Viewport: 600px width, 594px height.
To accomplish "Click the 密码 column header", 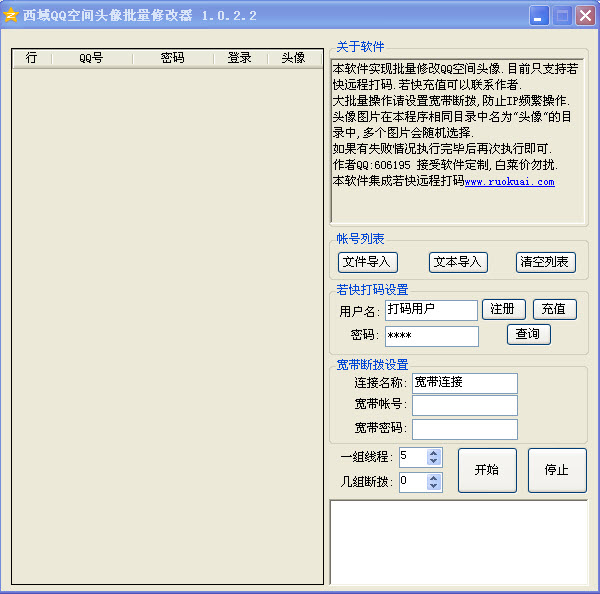I will [173, 59].
